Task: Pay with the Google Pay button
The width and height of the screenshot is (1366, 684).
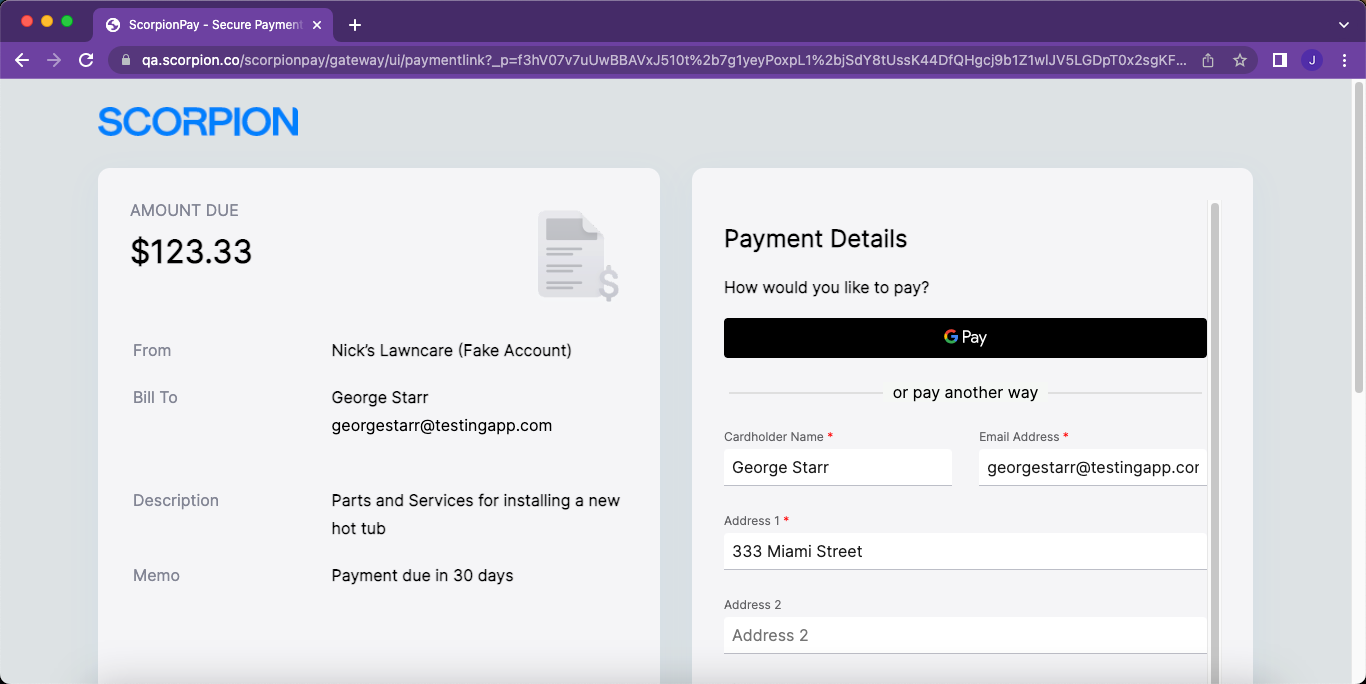Action: (x=965, y=337)
